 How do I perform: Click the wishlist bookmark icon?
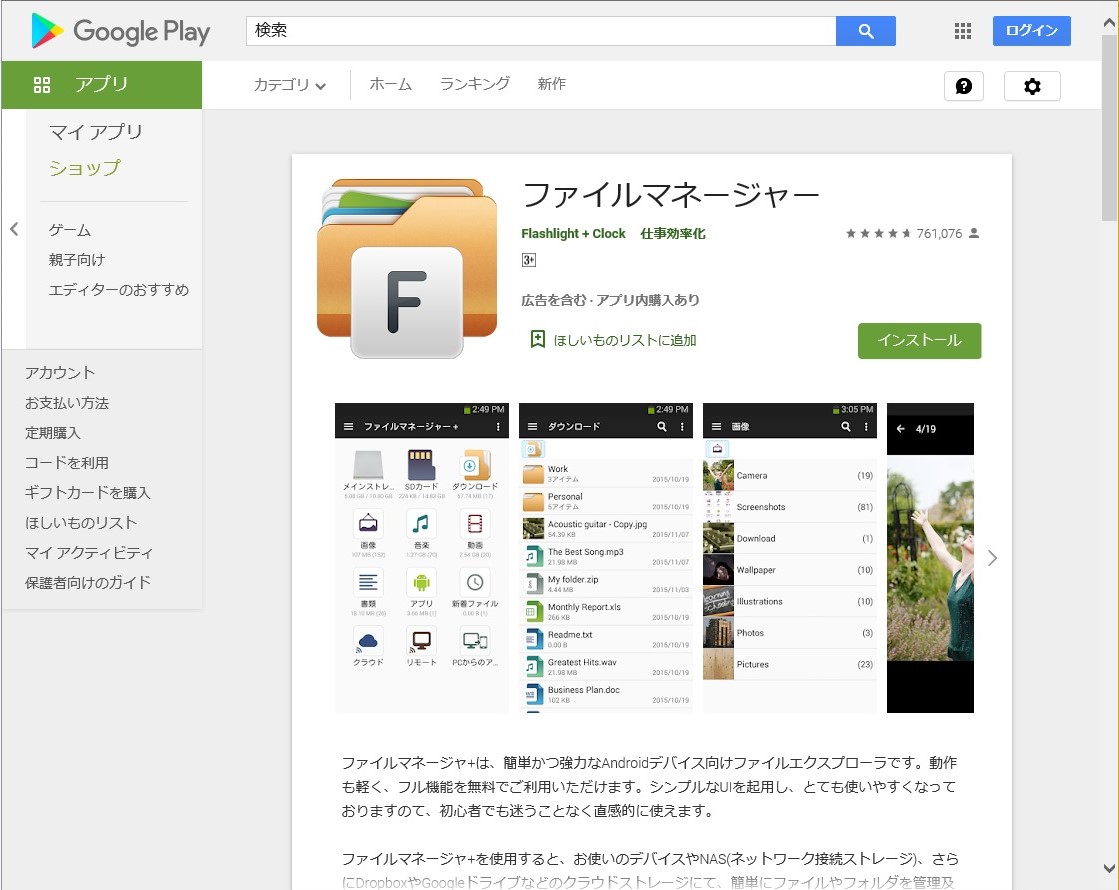(x=538, y=340)
